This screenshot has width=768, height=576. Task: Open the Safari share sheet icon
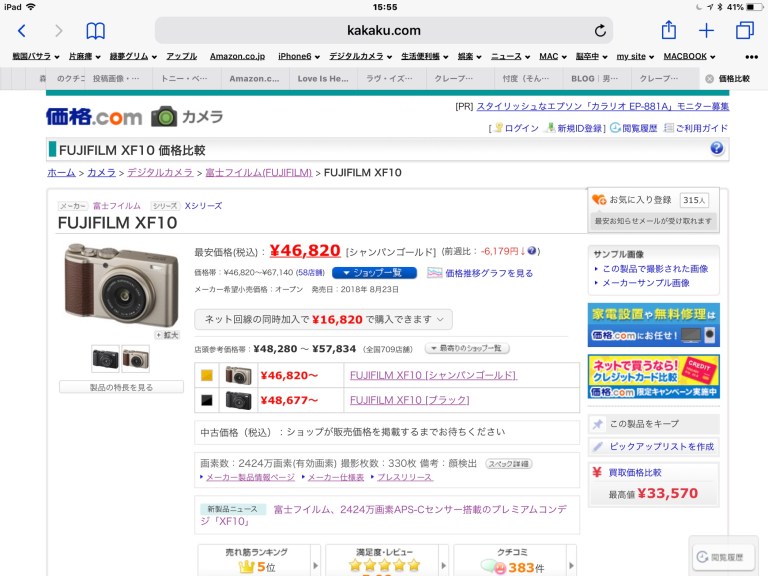tap(669, 31)
